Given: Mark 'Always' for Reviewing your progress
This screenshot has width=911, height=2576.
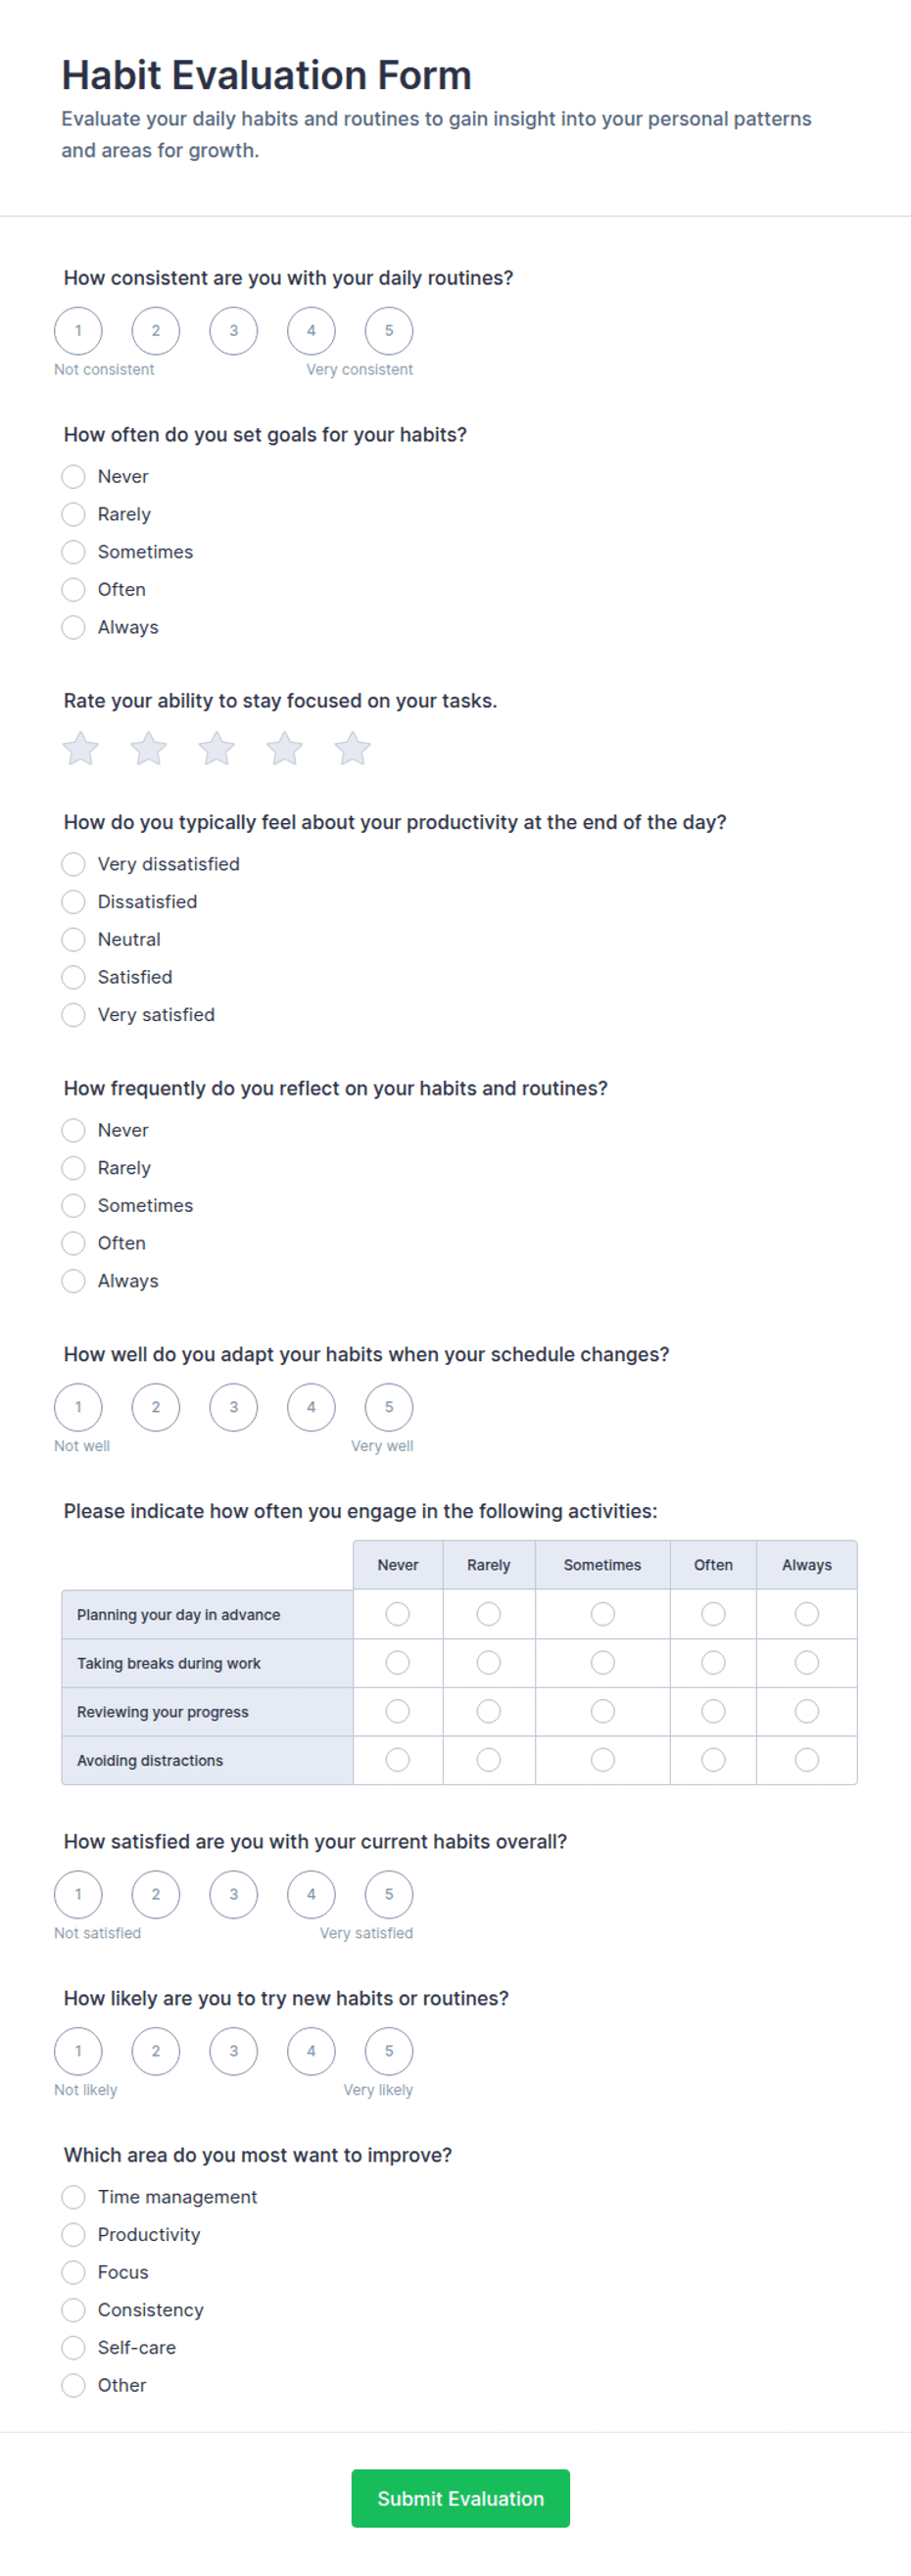Looking at the screenshot, I should (807, 1712).
